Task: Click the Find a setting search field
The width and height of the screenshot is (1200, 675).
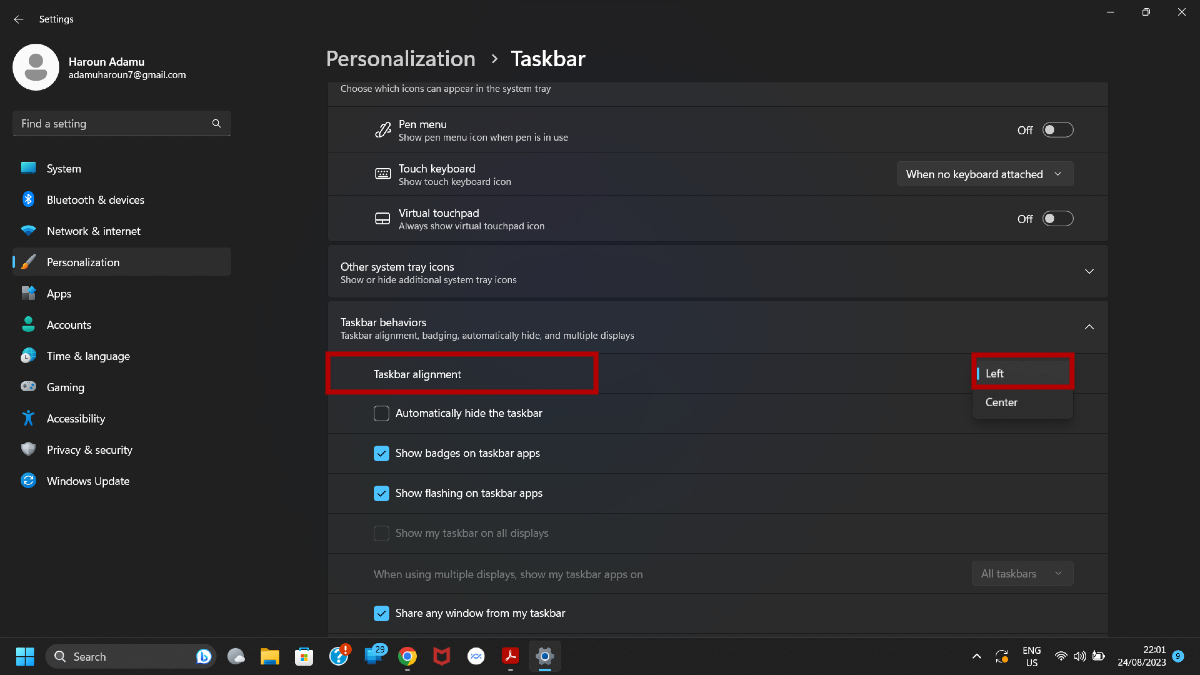Action: (x=110, y=124)
